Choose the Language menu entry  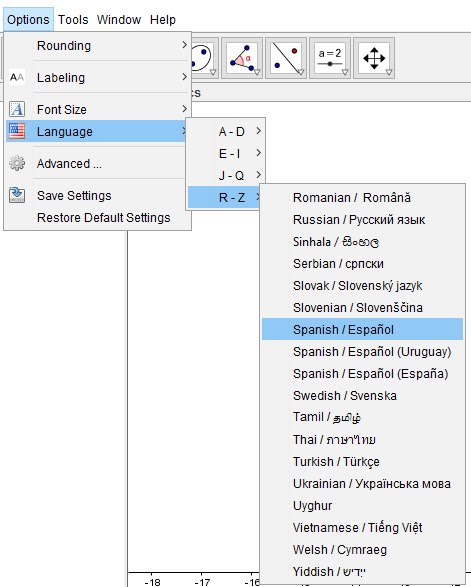tap(97, 131)
